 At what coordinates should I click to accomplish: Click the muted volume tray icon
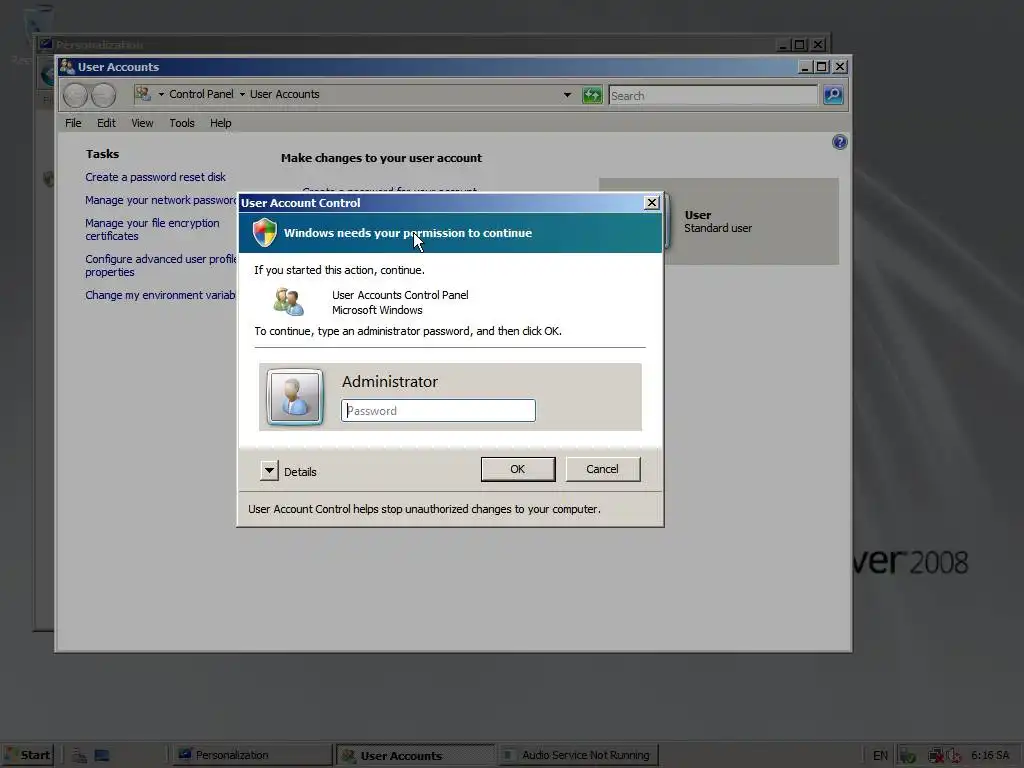click(x=953, y=756)
